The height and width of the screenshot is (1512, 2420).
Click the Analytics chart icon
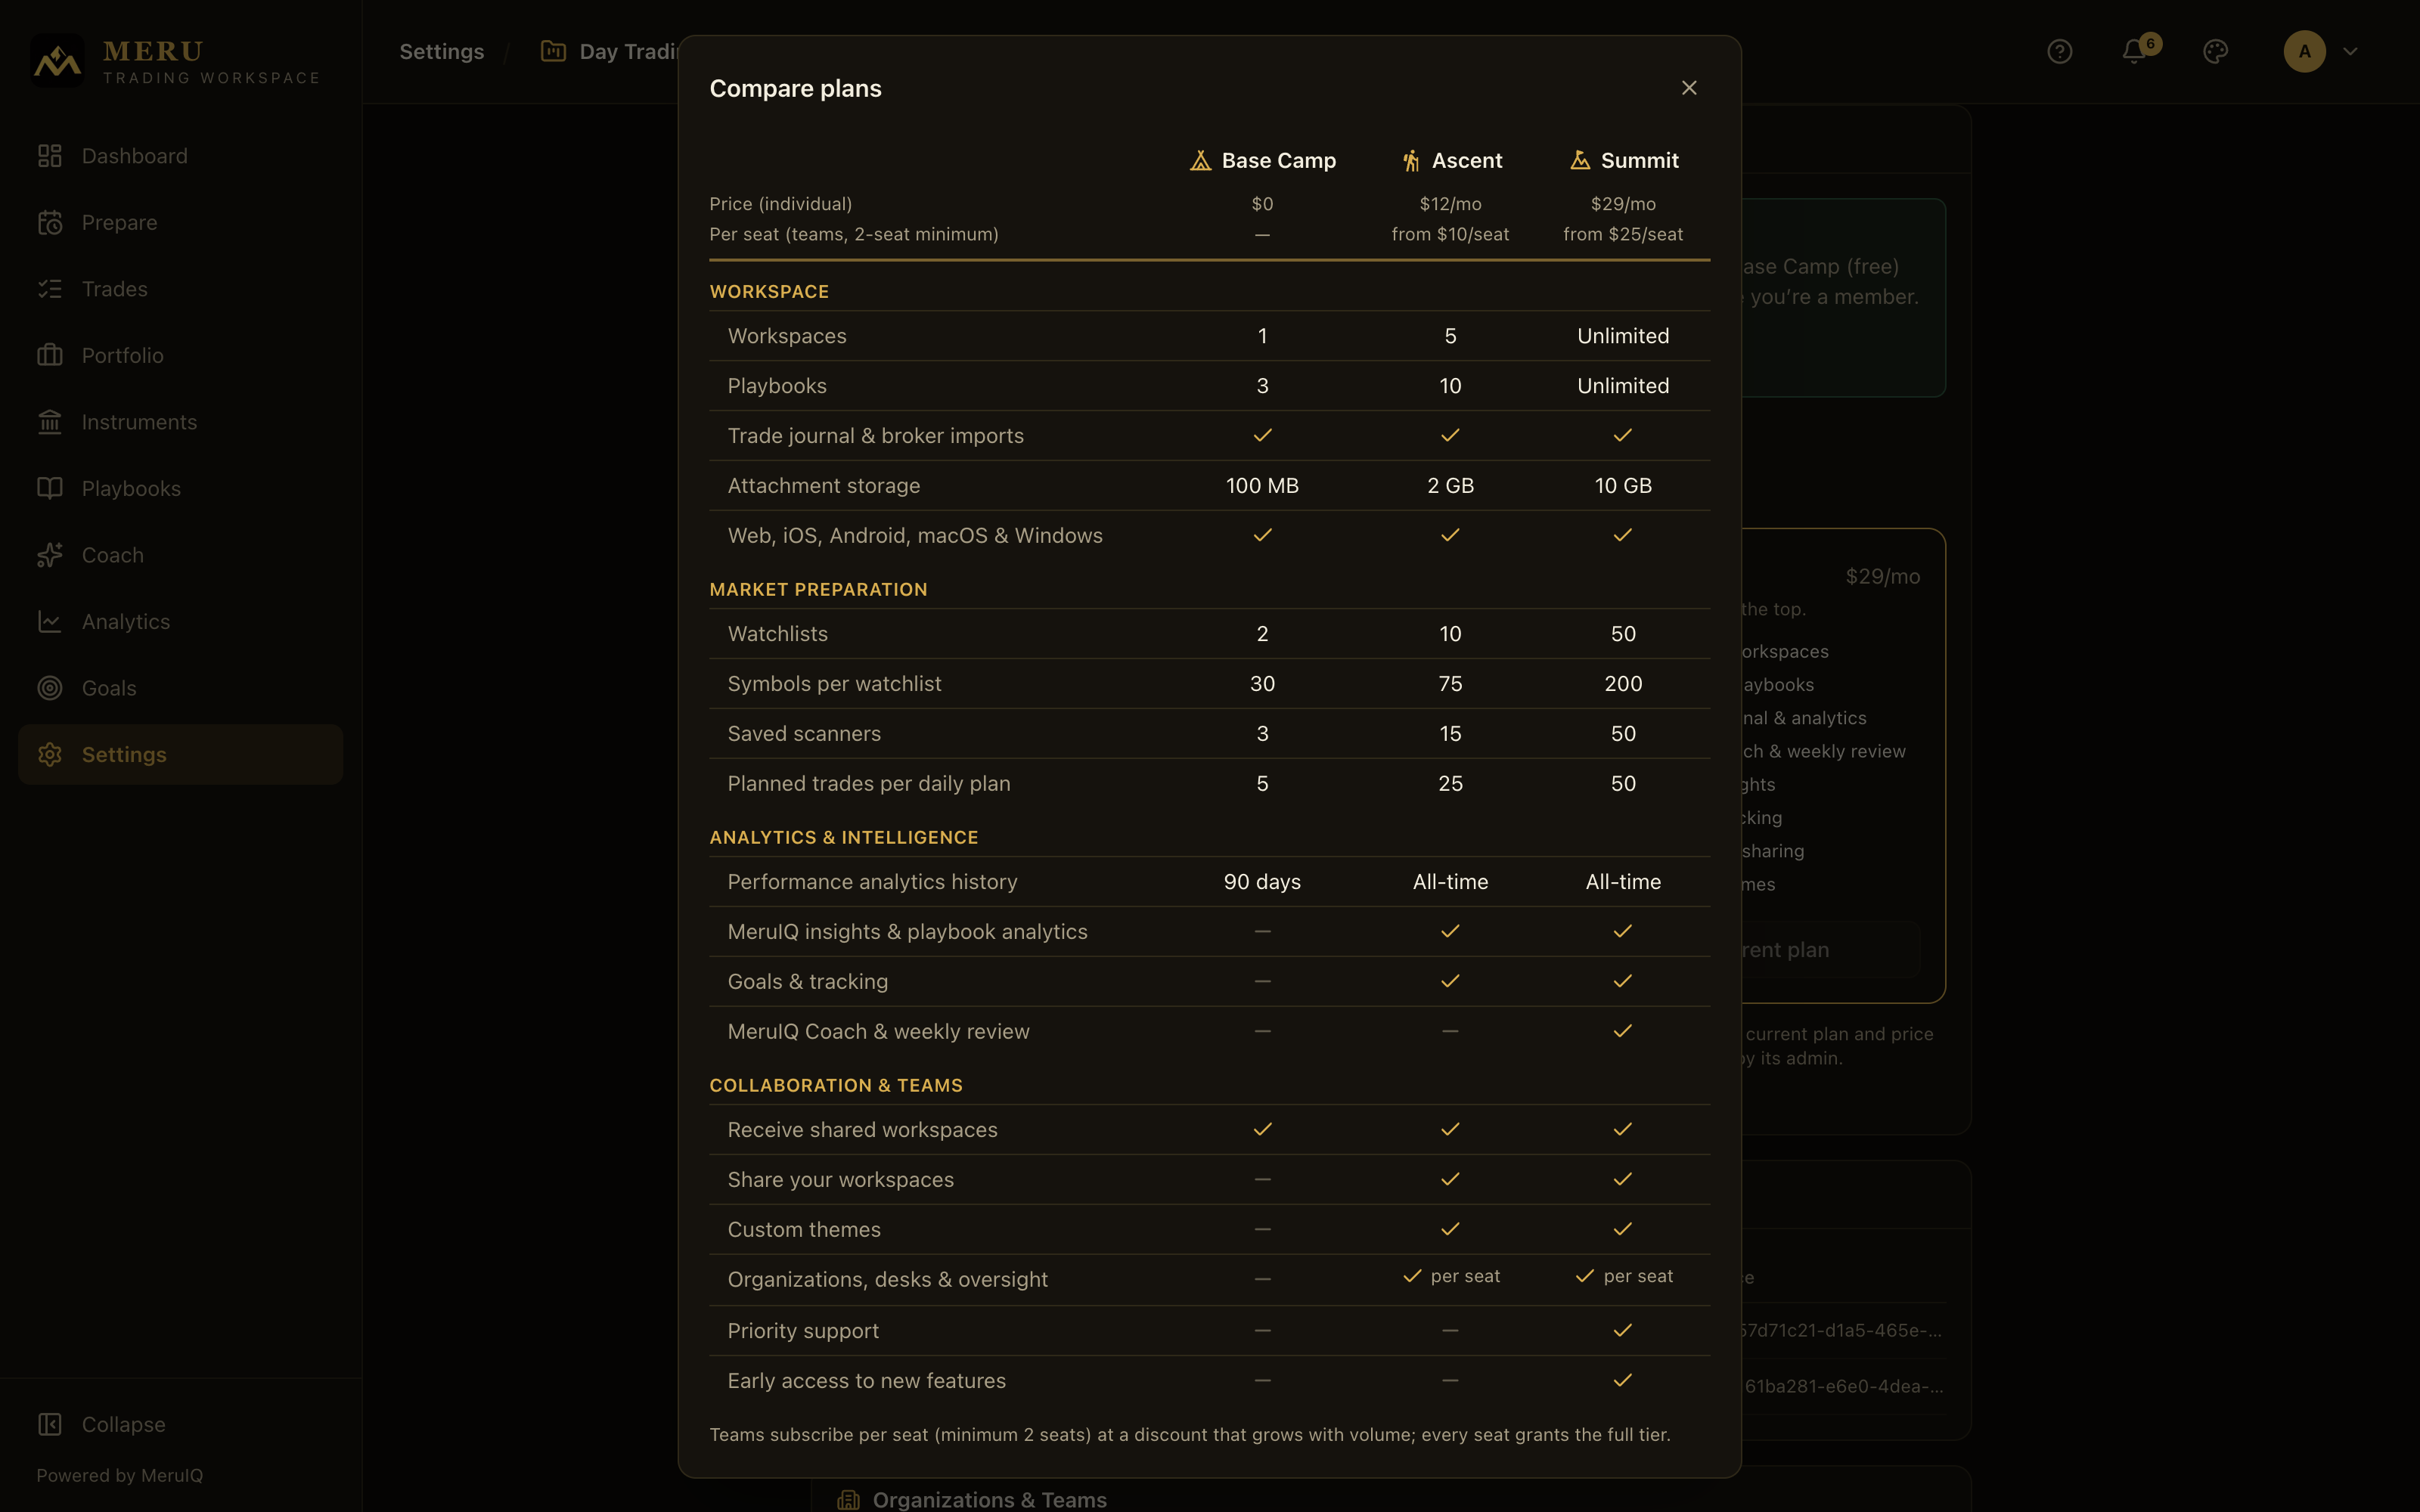pos(50,621)
